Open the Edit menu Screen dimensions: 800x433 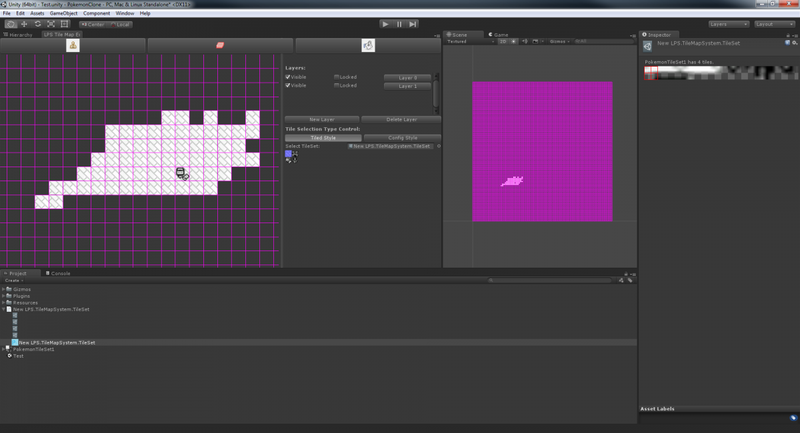(x=20, y=13)
